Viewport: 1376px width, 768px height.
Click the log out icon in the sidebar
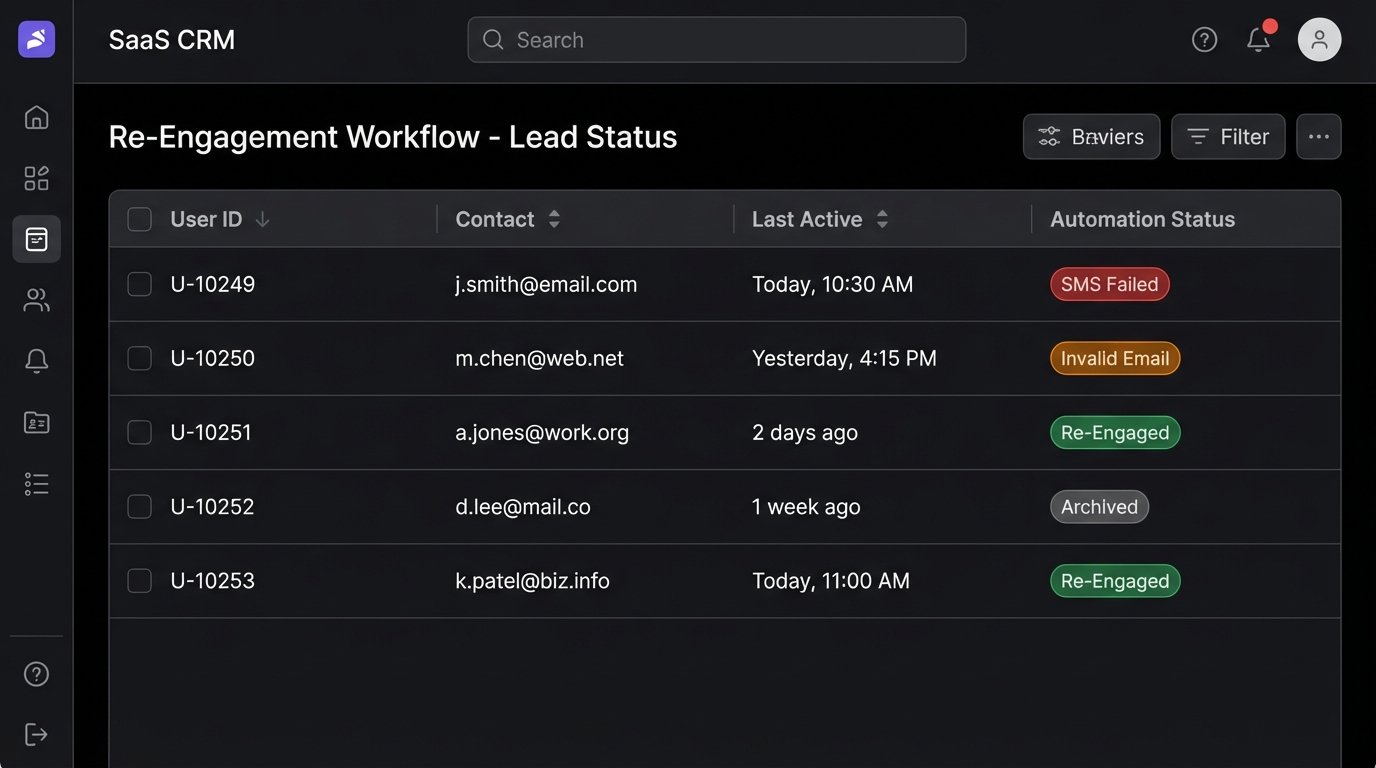click(x=36, y=734)
